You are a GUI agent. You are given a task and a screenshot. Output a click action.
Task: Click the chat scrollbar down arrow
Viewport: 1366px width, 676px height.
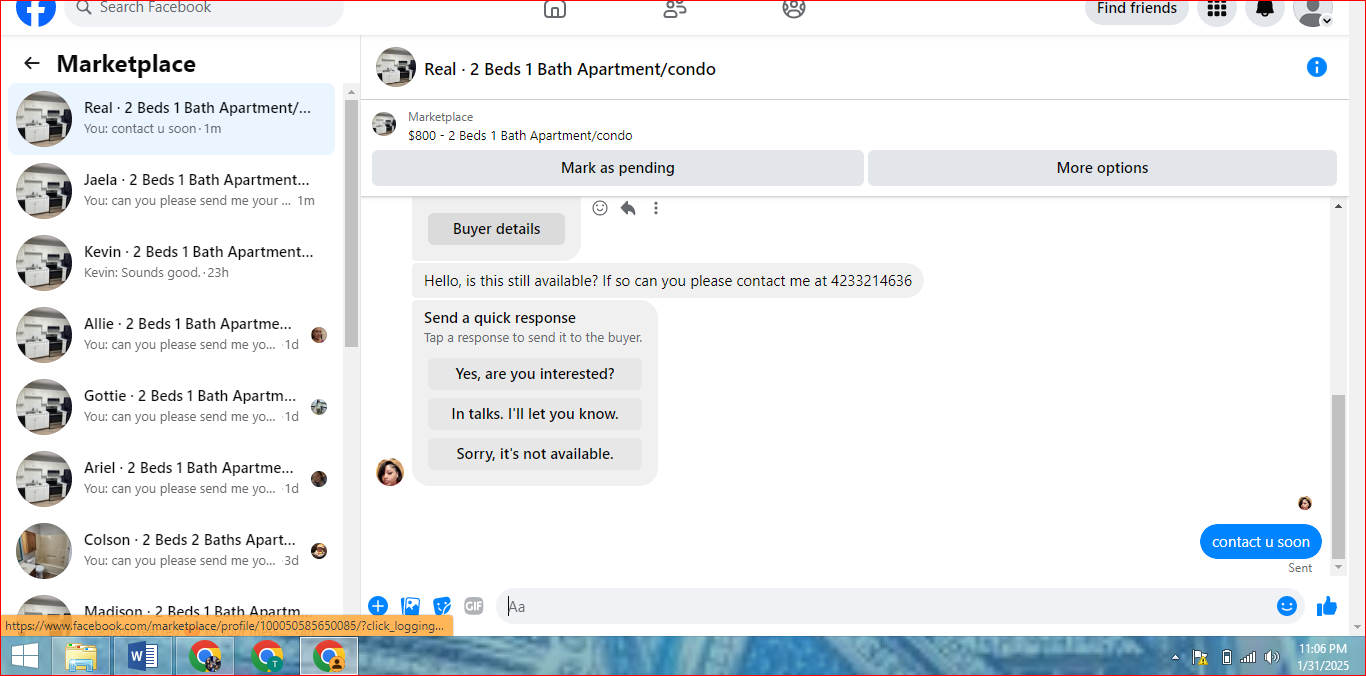1339,568
